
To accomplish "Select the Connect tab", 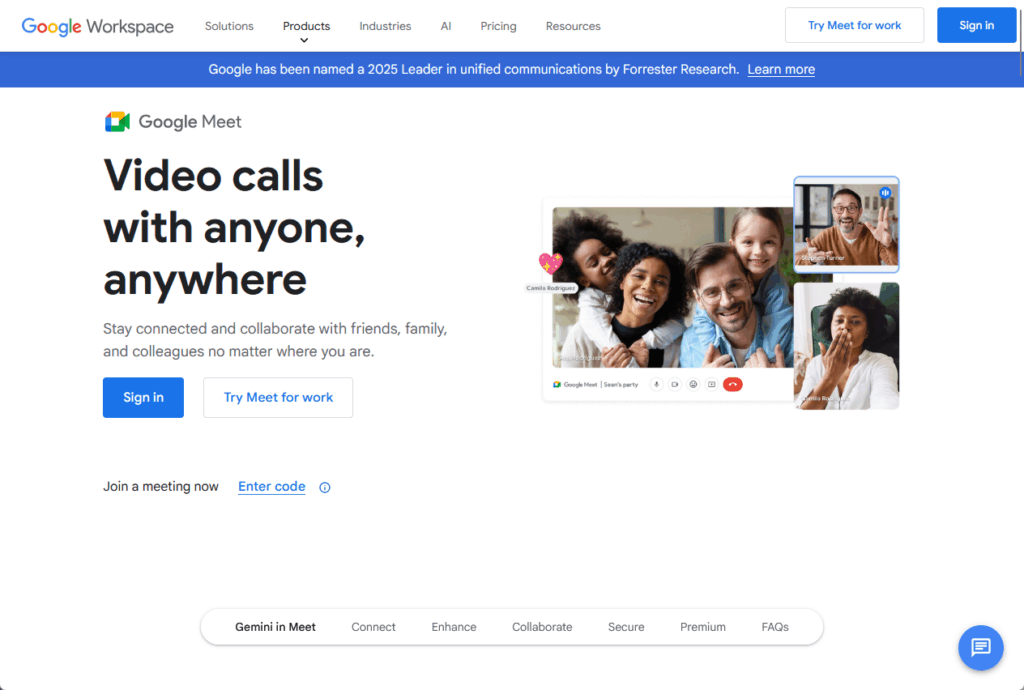I will pos(374,627).
